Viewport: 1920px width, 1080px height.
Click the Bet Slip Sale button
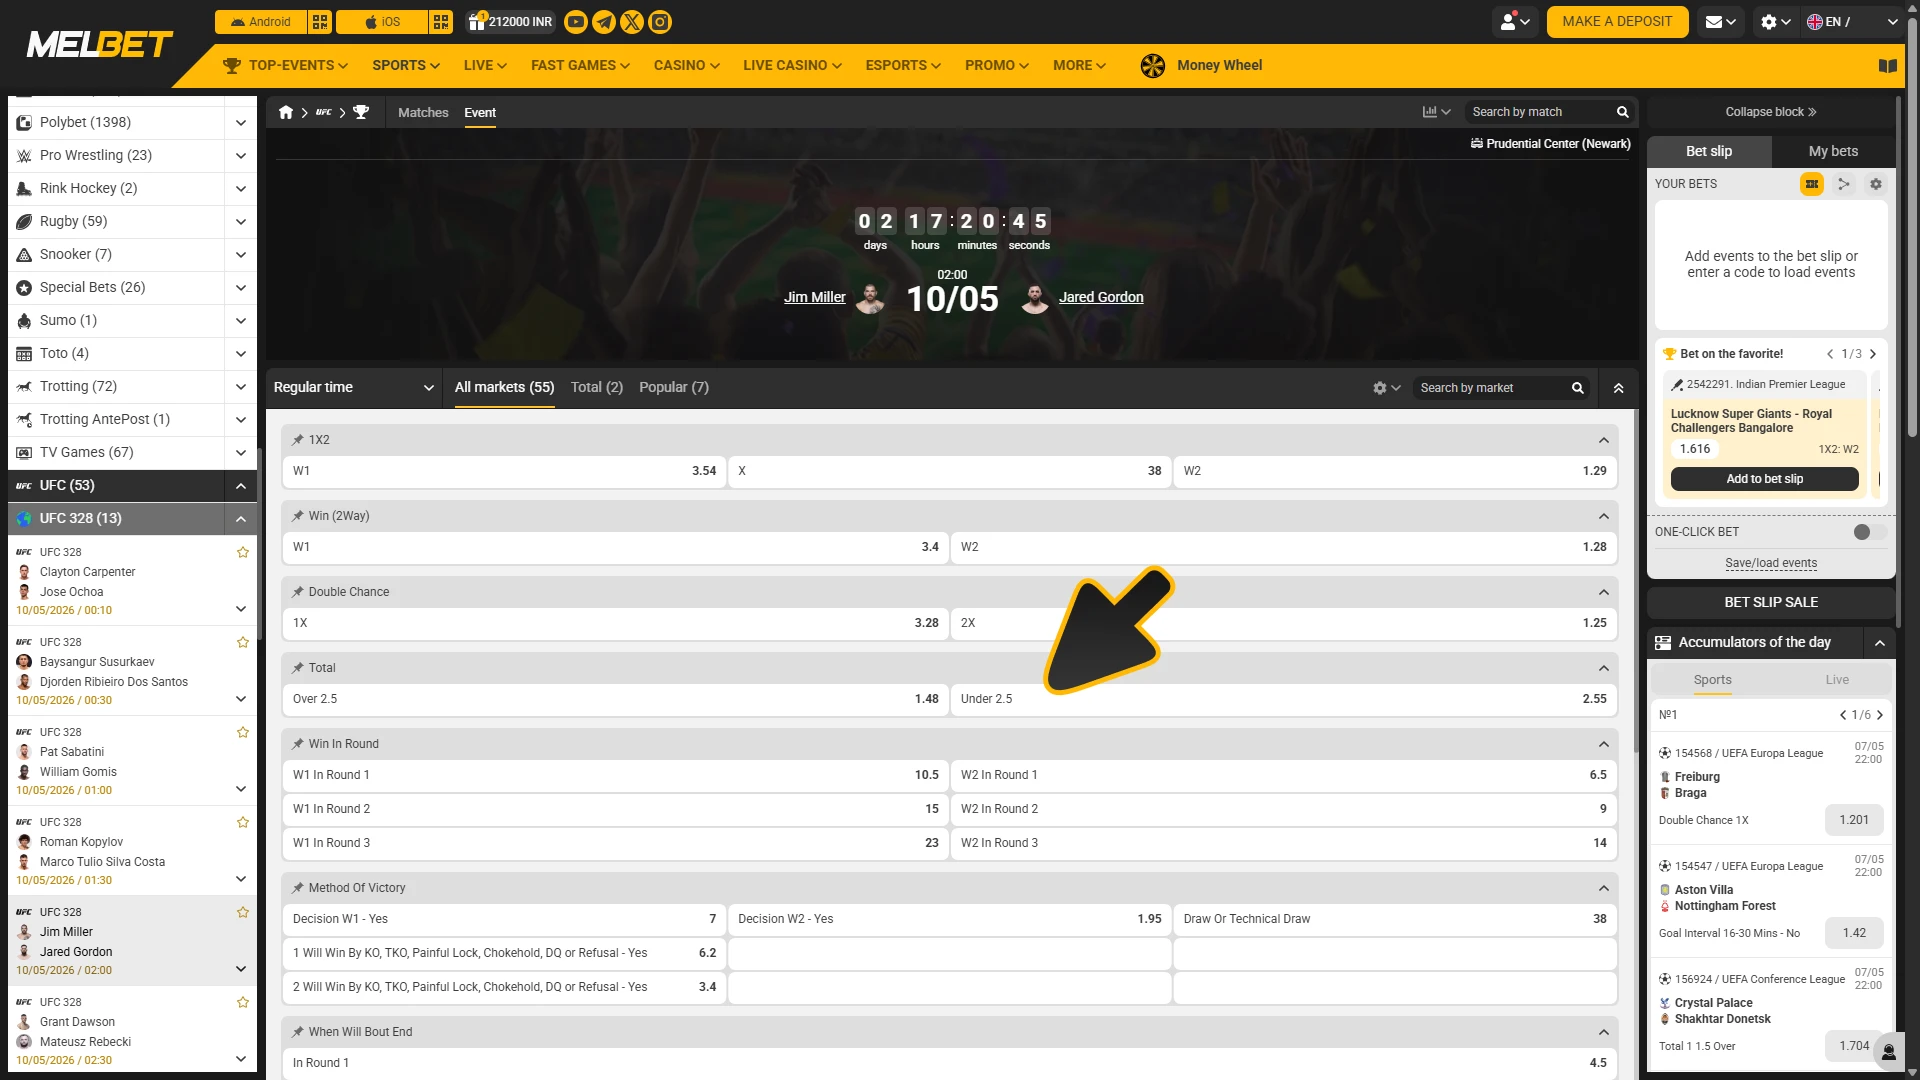coord(1771,602)
